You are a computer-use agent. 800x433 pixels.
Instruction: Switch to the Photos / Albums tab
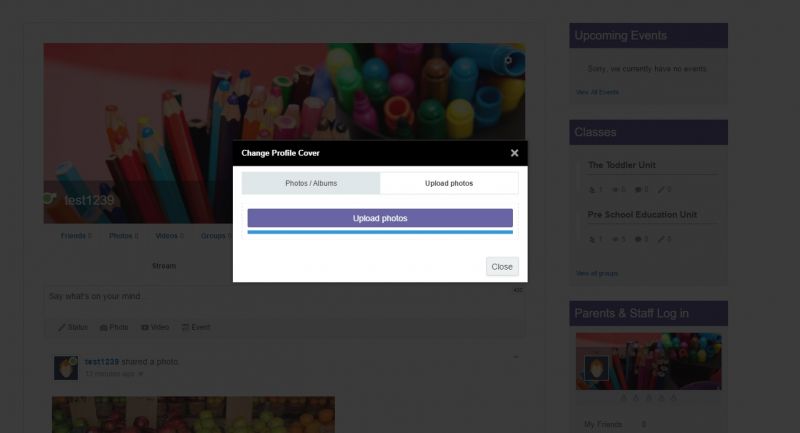pos(311,183)
